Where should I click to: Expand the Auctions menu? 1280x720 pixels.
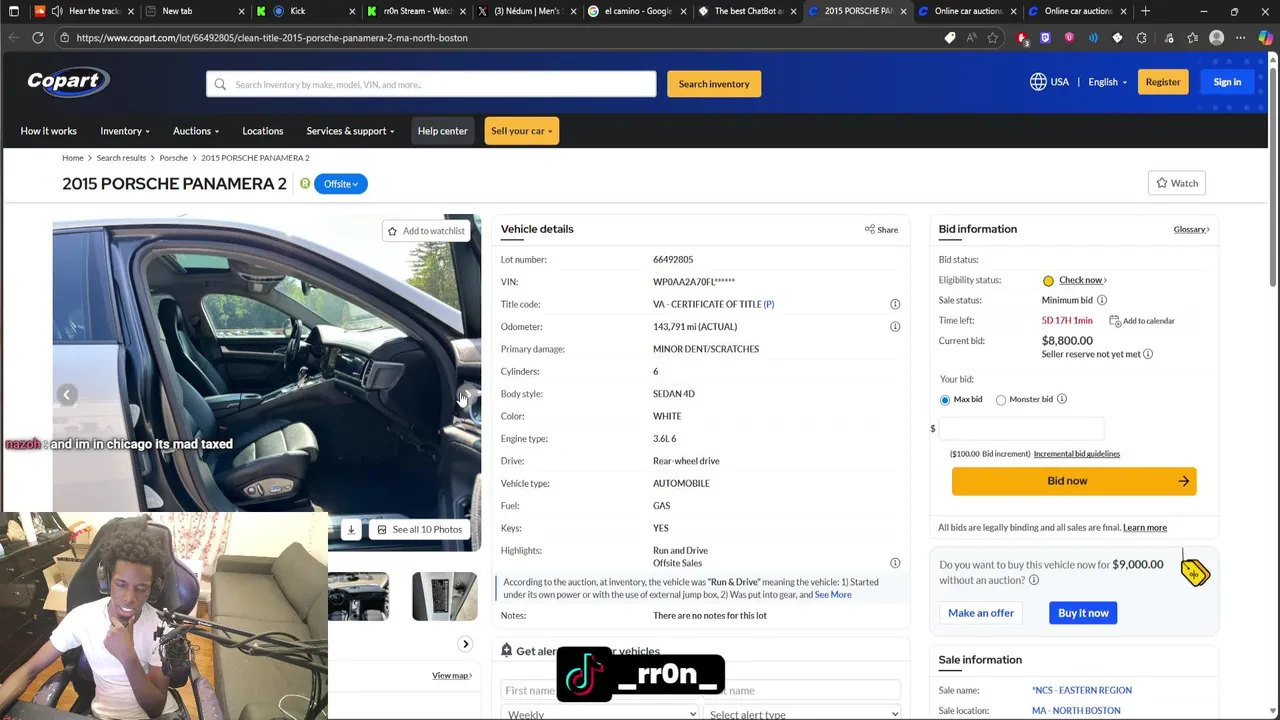(x=196, y=131)
